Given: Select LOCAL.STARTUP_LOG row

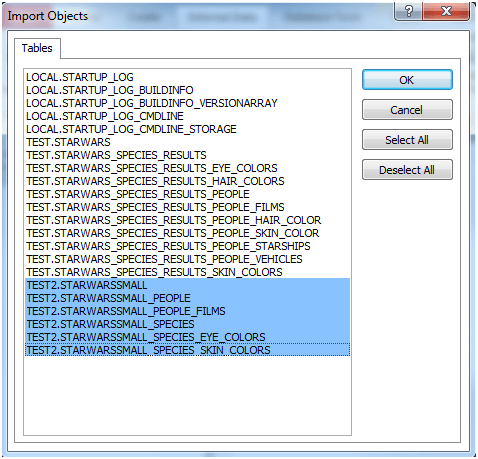Looking at the screenshot, I should [x=187, y=77].
